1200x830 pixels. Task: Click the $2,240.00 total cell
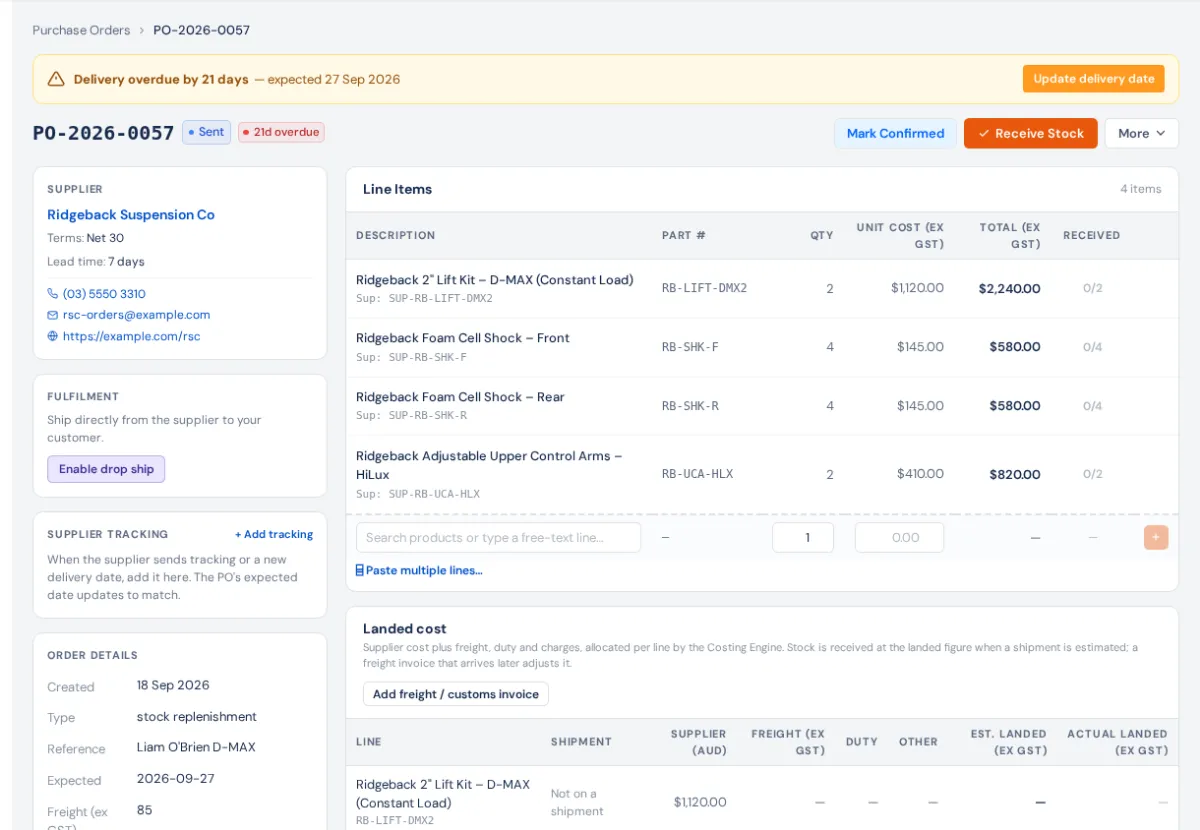[x=1009, y=288]
